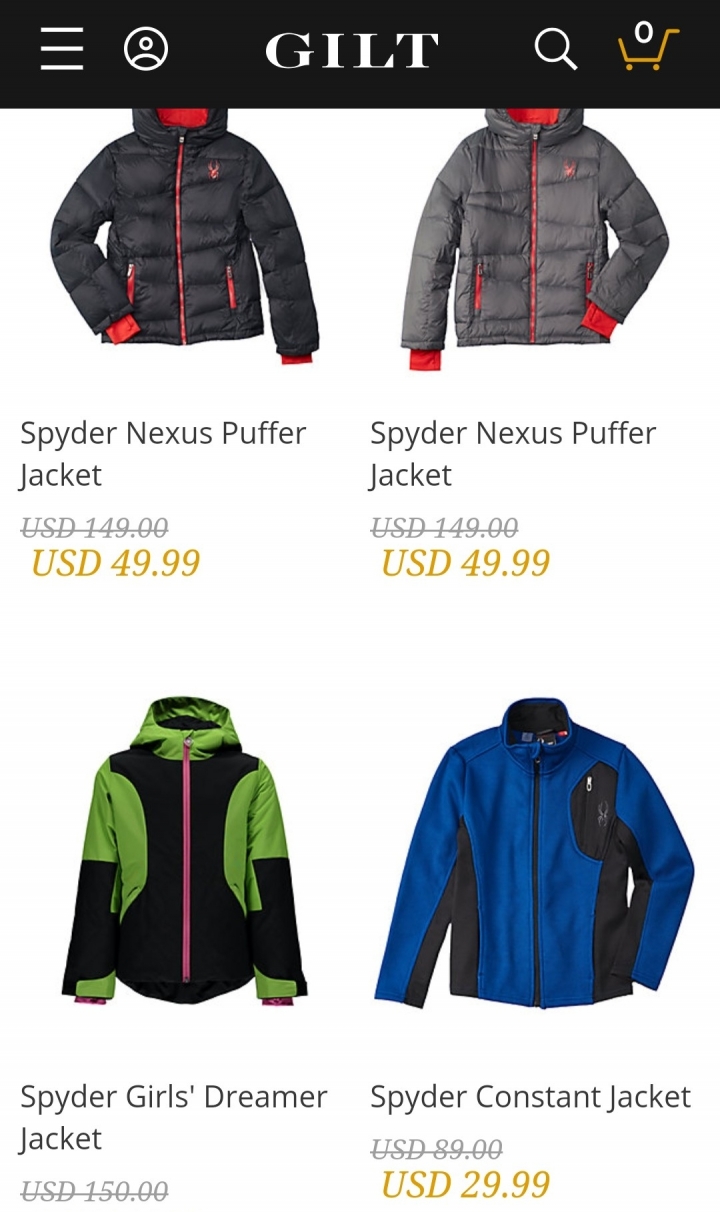Select the Nexus Puffer Jacket title below the black jacket
This screenshot has height=1212, width=720.
point(163,454)
